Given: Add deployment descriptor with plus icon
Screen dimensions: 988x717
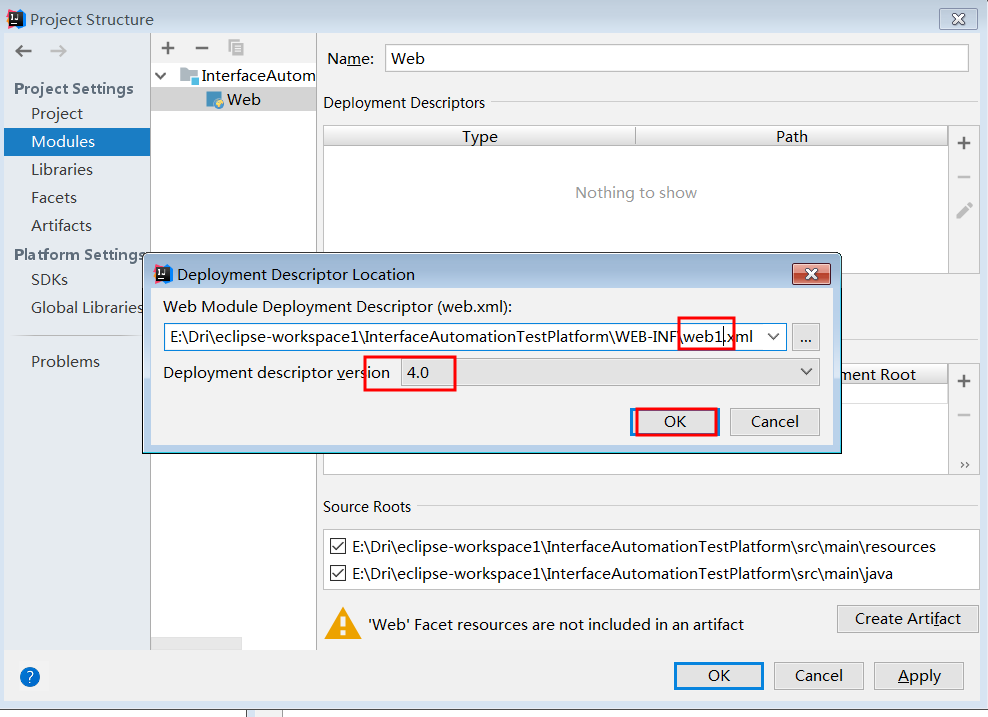Looking at the screenshot, I should [963, 143].
